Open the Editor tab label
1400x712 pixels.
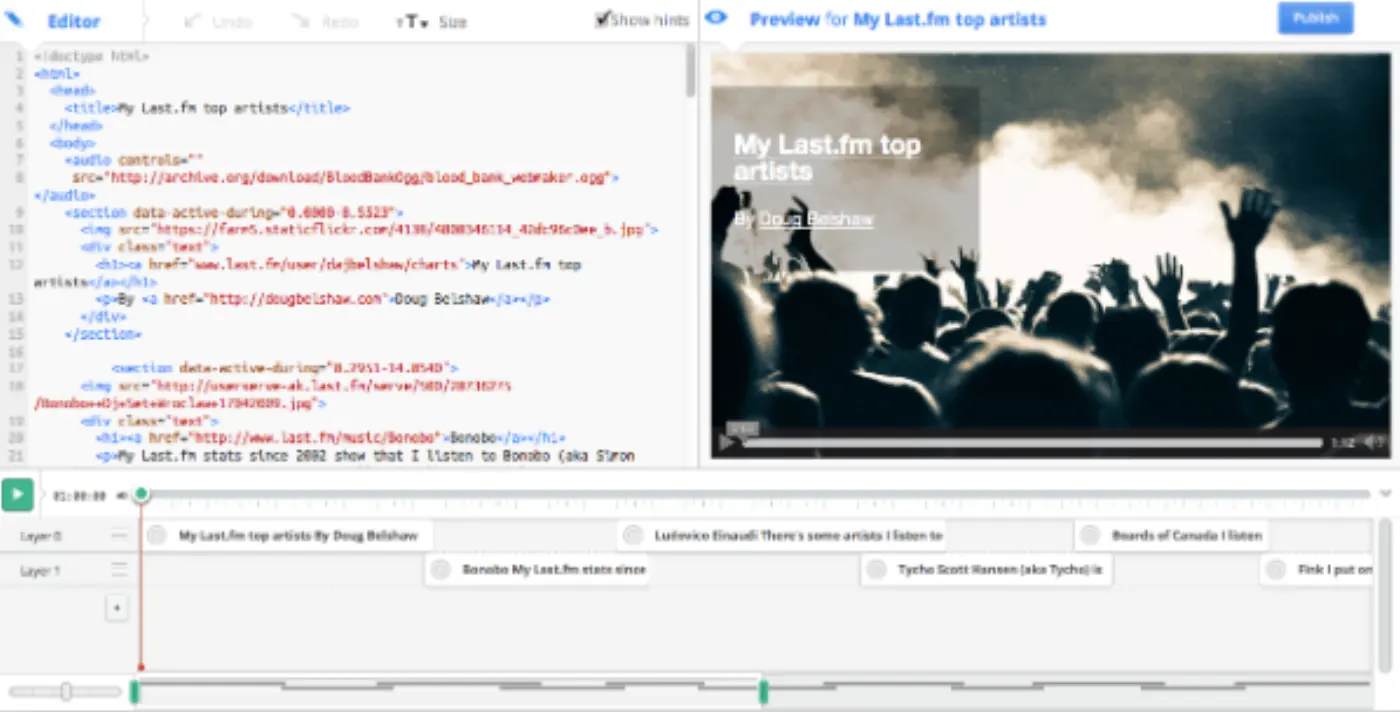coord(74,21)
